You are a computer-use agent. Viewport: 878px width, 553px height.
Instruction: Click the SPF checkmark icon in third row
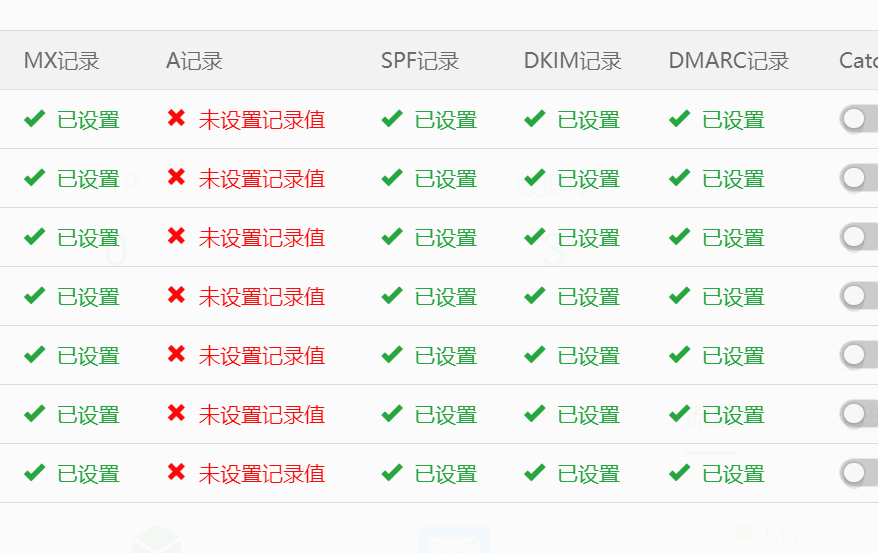click(392, 237)
